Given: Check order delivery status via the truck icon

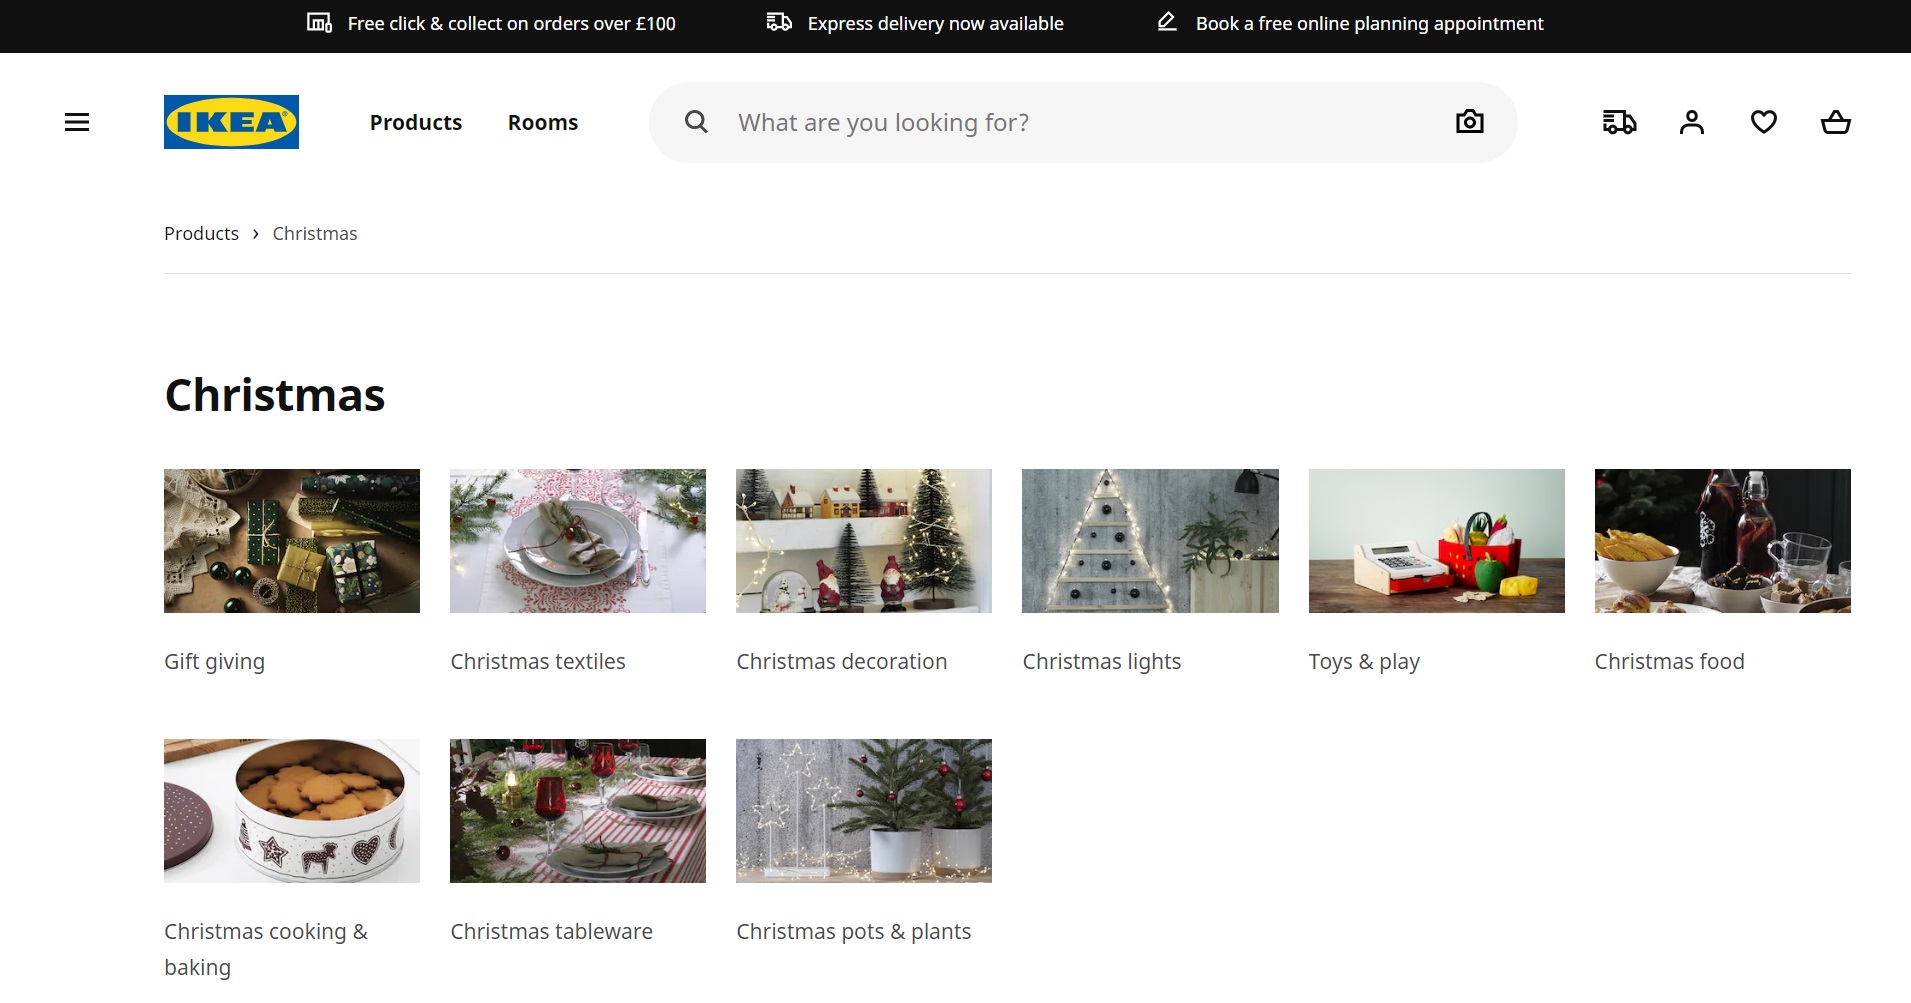Looking at the screenshot, I should point(1619,121).
